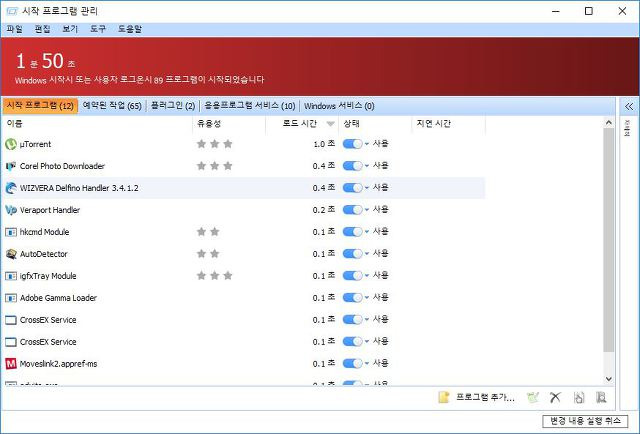
Task: Click the igfxTray Module star rating
Action: click(x=215, y=276)
